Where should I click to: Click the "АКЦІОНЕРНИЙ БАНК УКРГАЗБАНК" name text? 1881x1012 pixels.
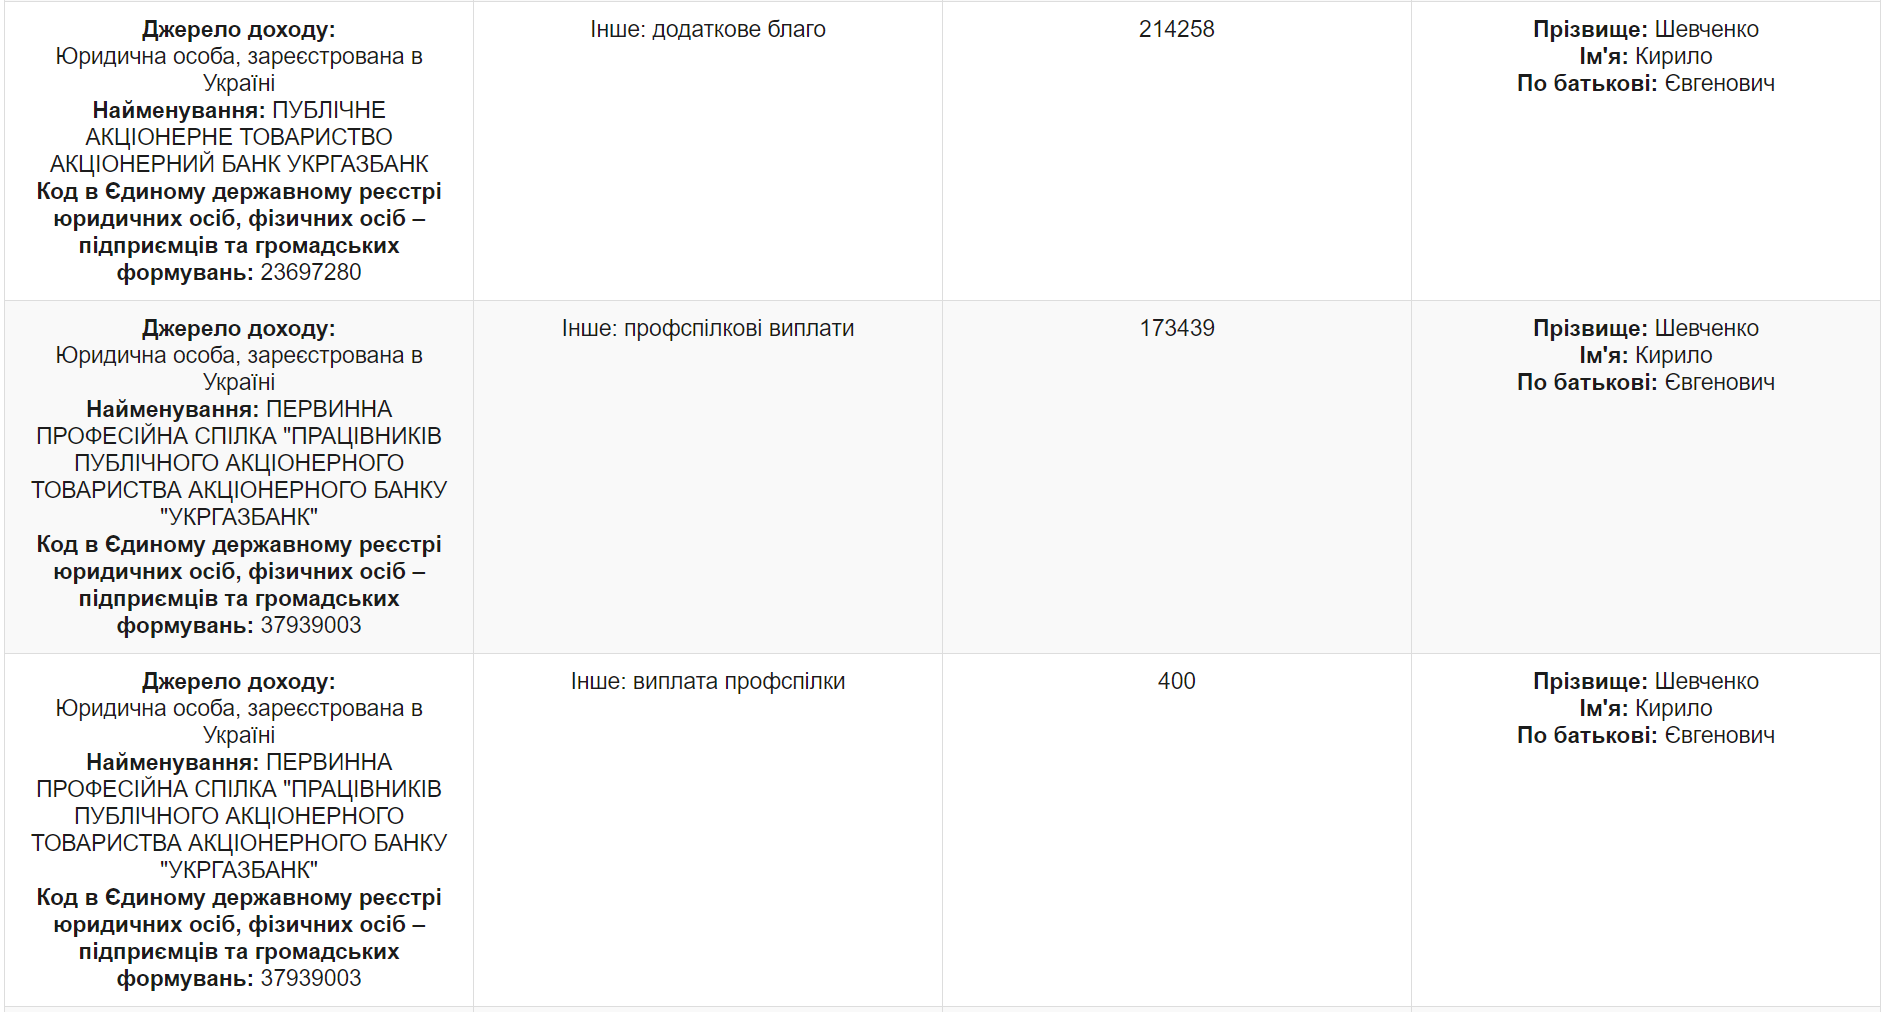pyautogui.click(x=239, y=164)
